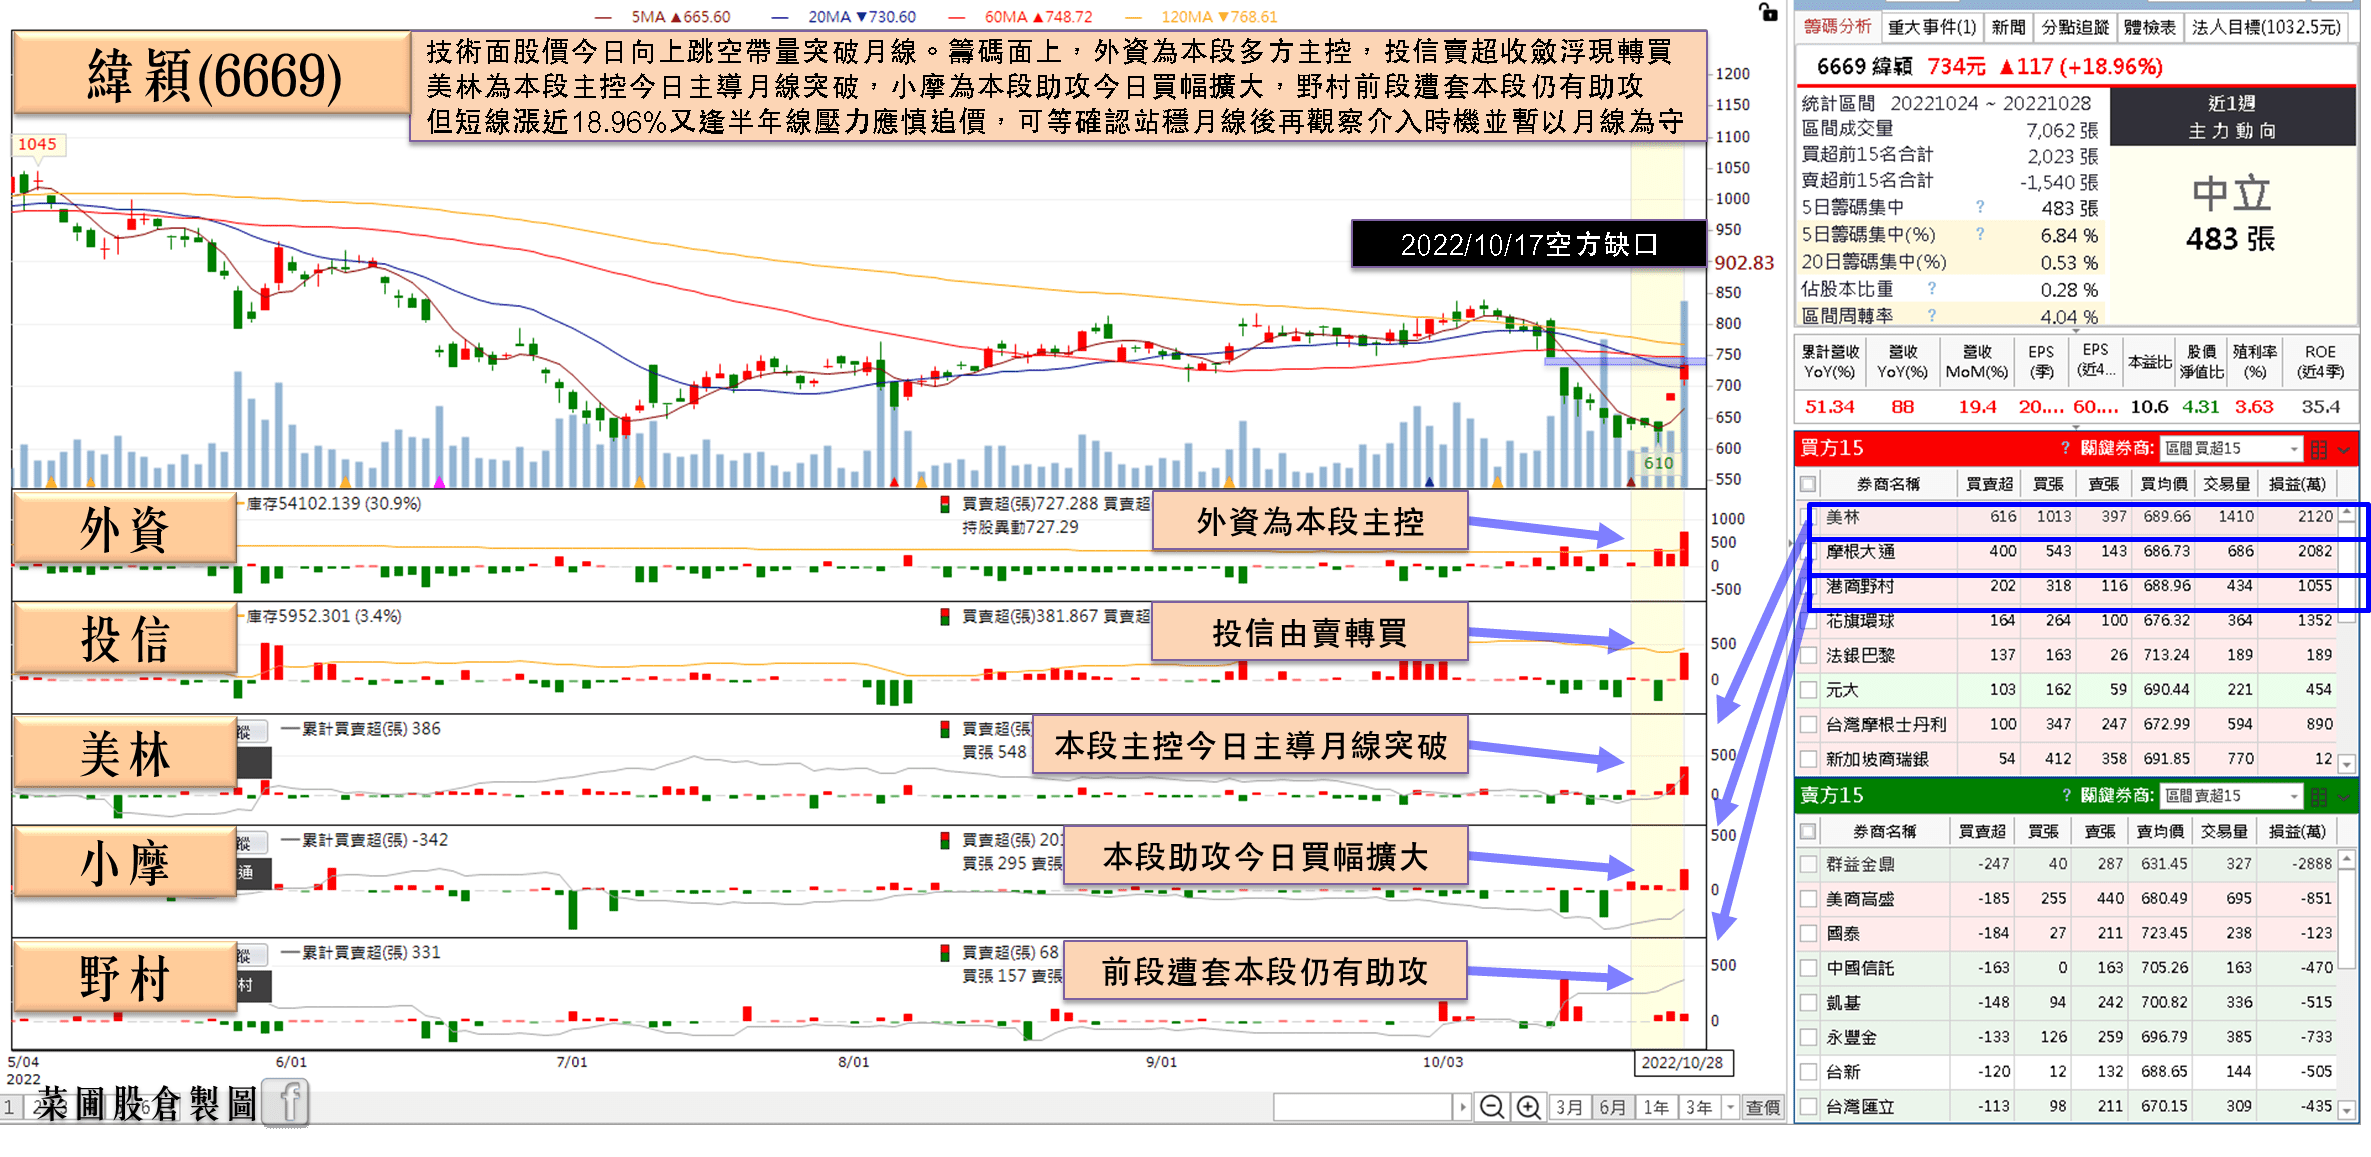Select the 台新 broker row name

[1843, 1072]
